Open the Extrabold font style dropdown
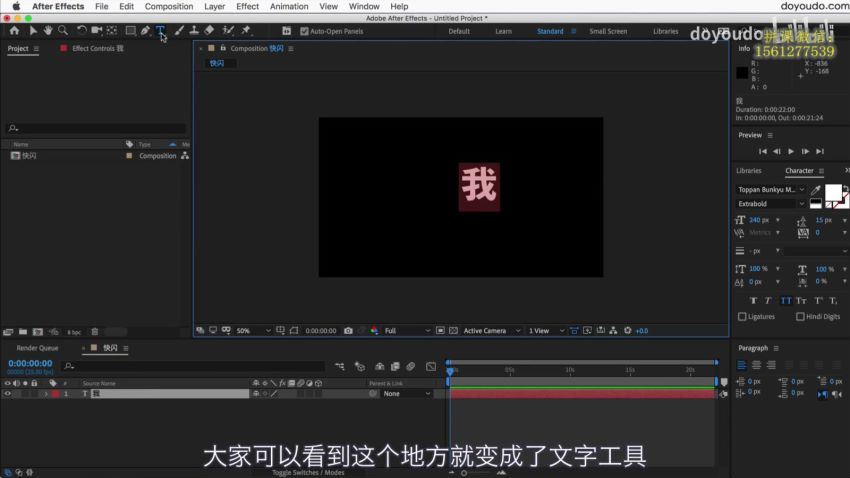Screen dimensions: 850x478 click(770, 204)
